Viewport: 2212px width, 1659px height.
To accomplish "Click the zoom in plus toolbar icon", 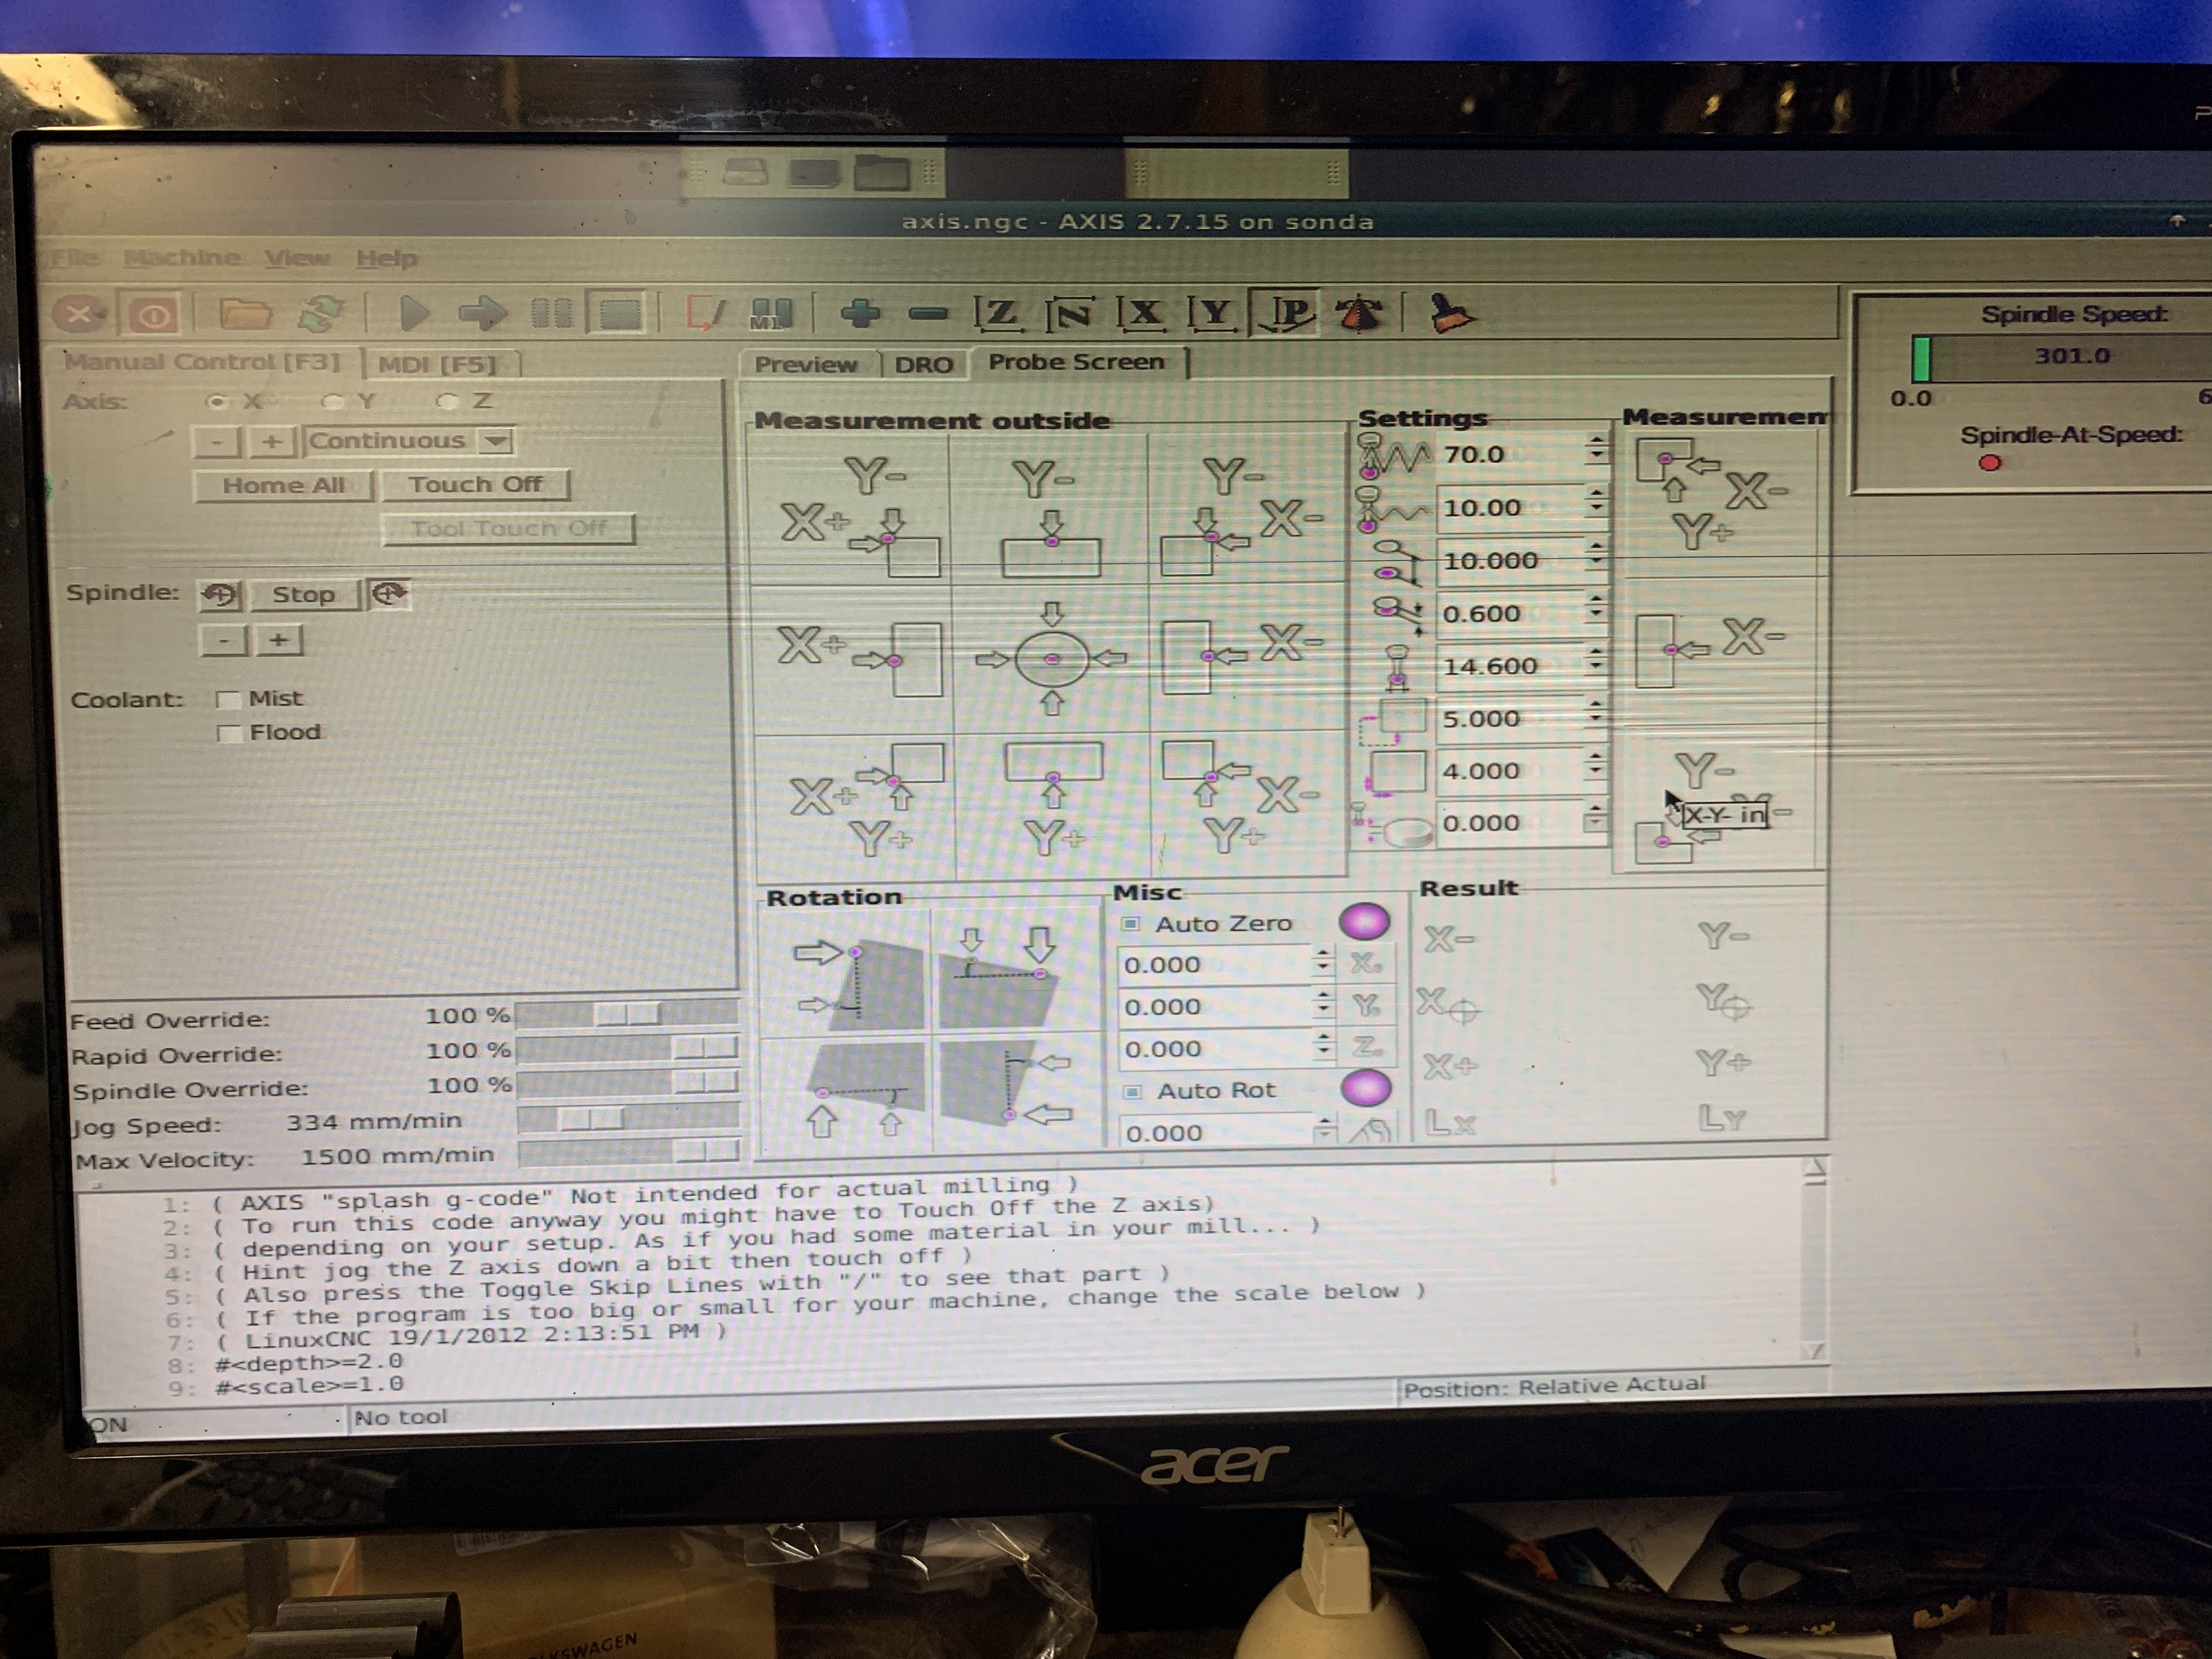I will coord(860,314).
